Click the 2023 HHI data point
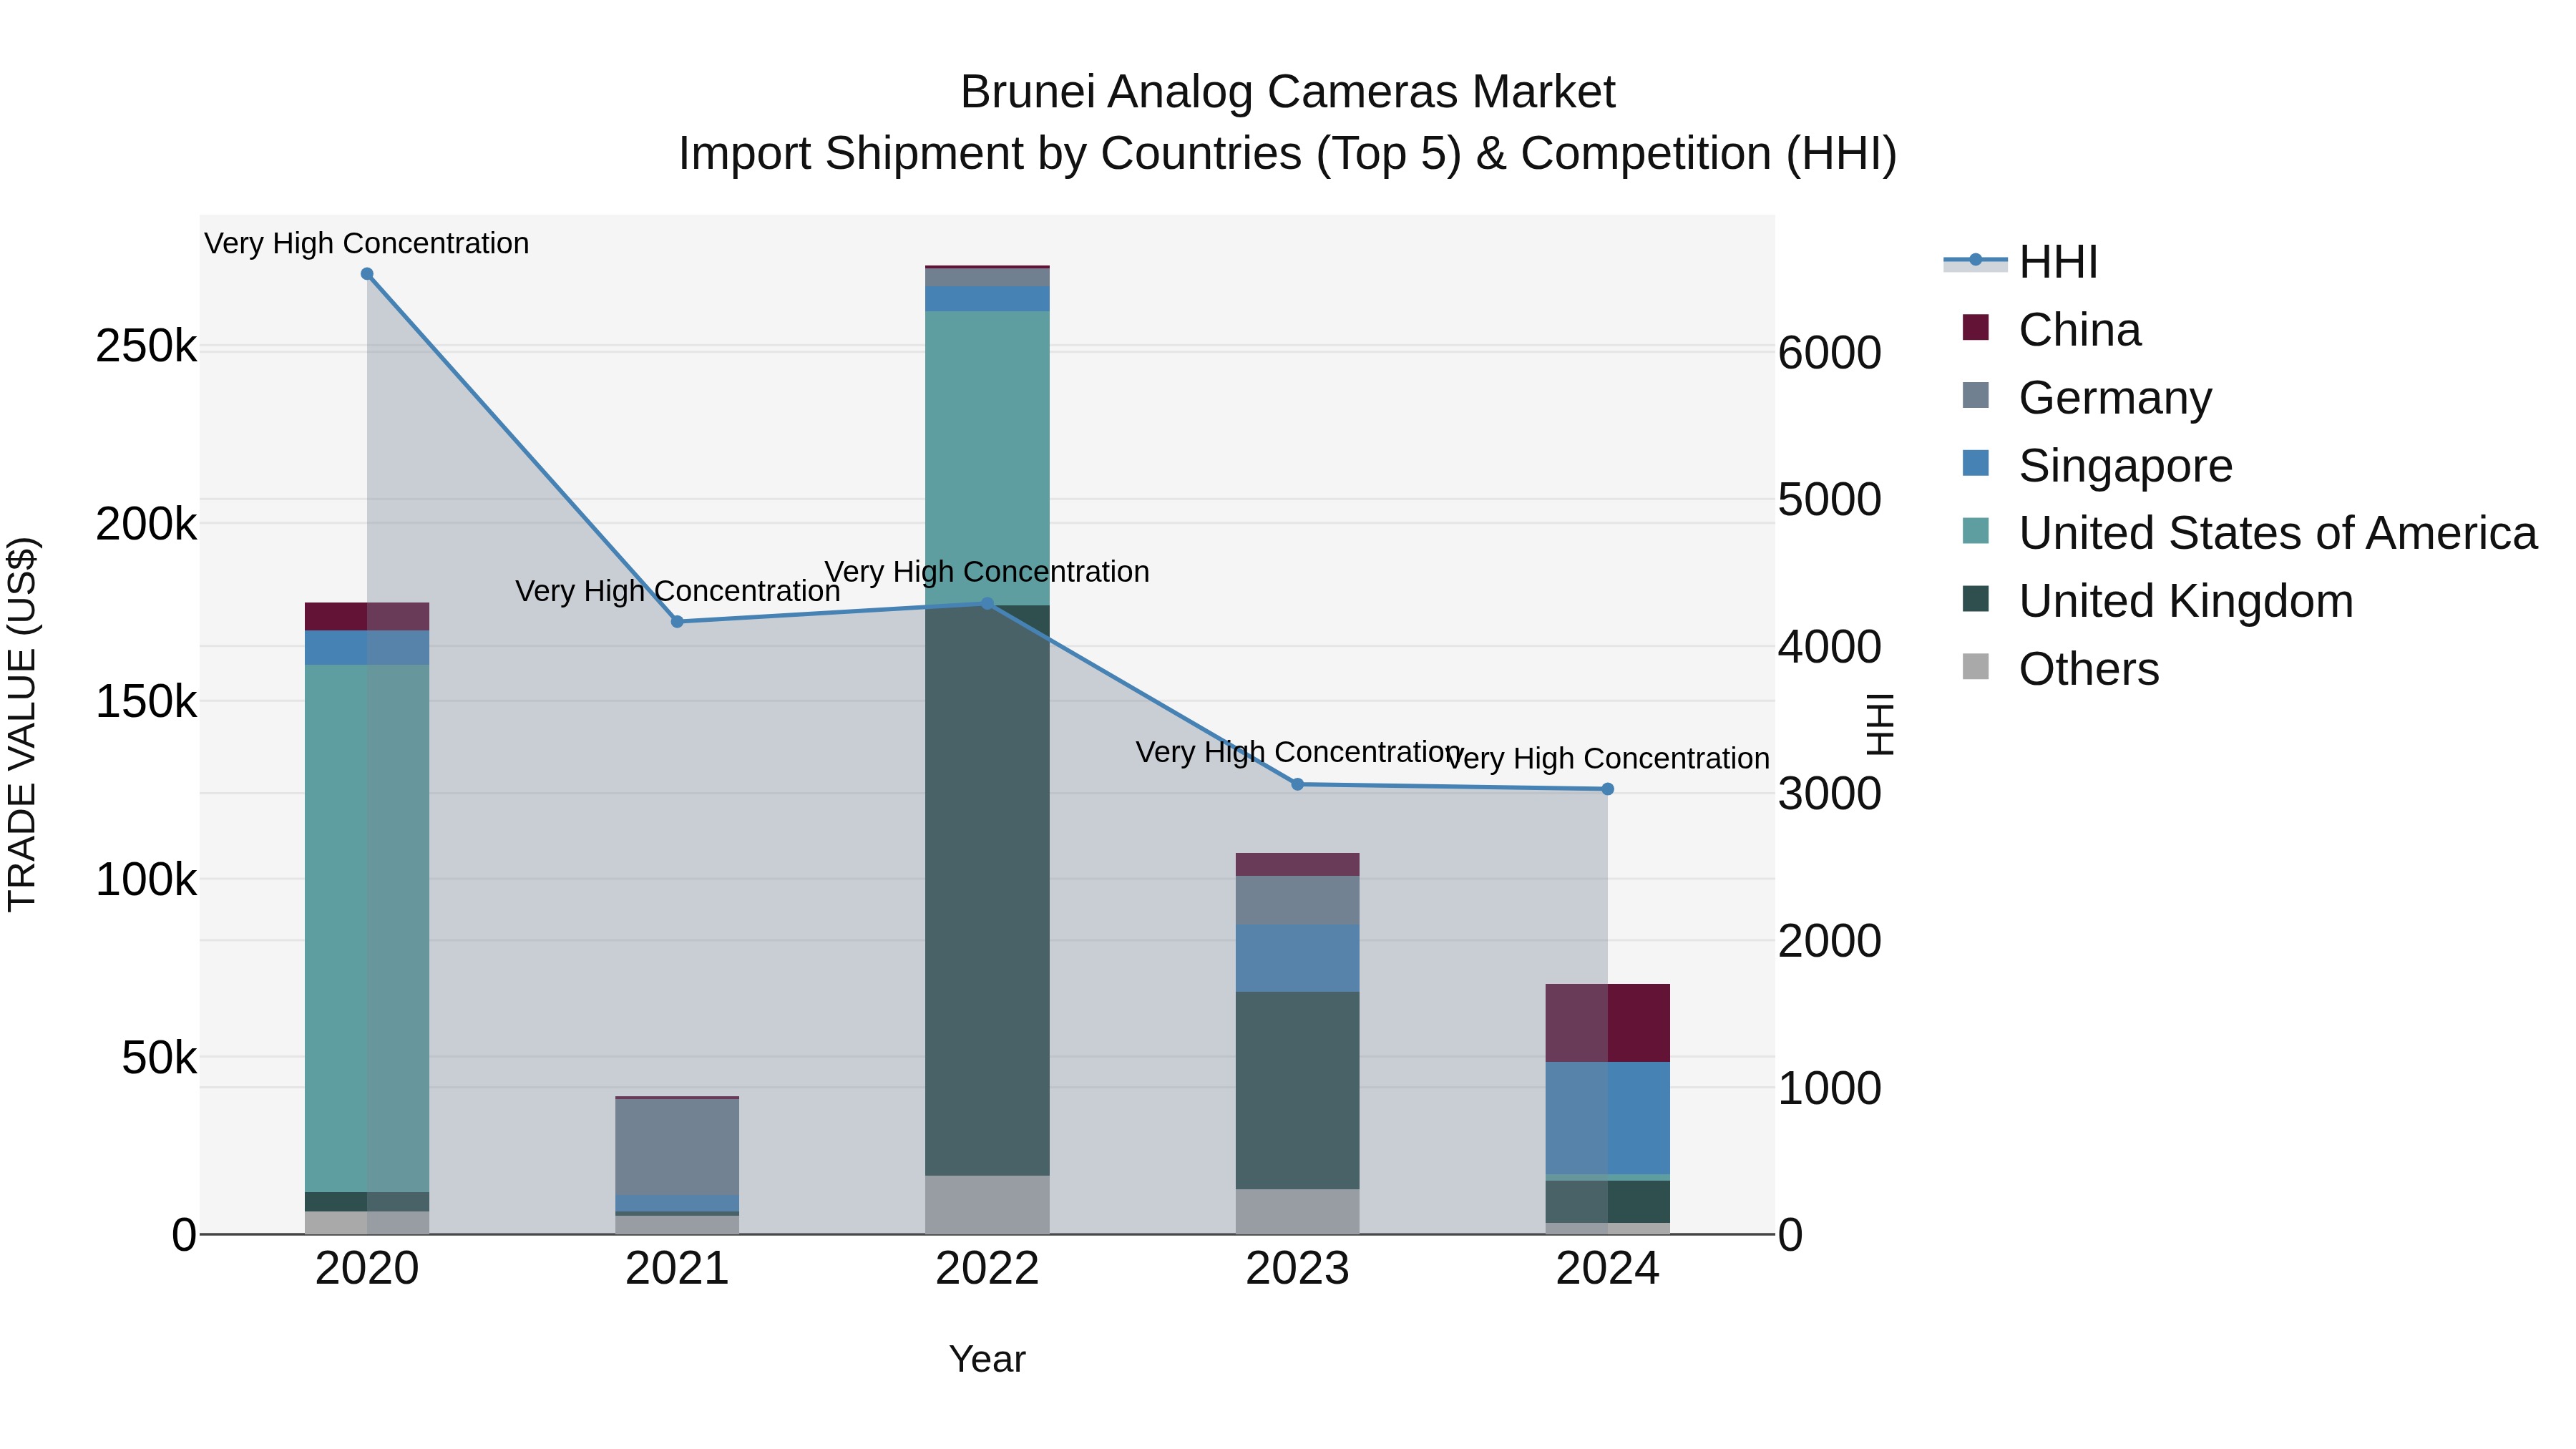Viewport: 2576px width, 1449px height. click(1298, 785)
